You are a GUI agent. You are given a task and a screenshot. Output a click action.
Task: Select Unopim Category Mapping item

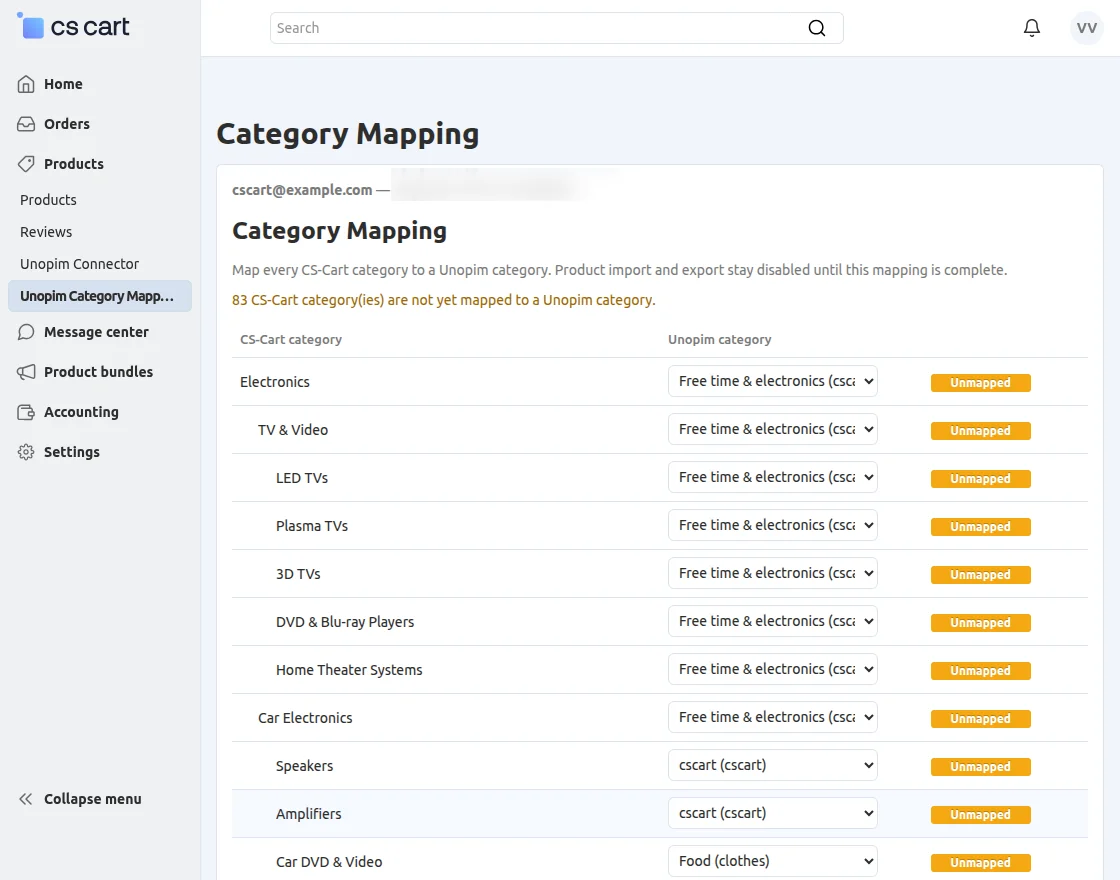coord(100,296)
